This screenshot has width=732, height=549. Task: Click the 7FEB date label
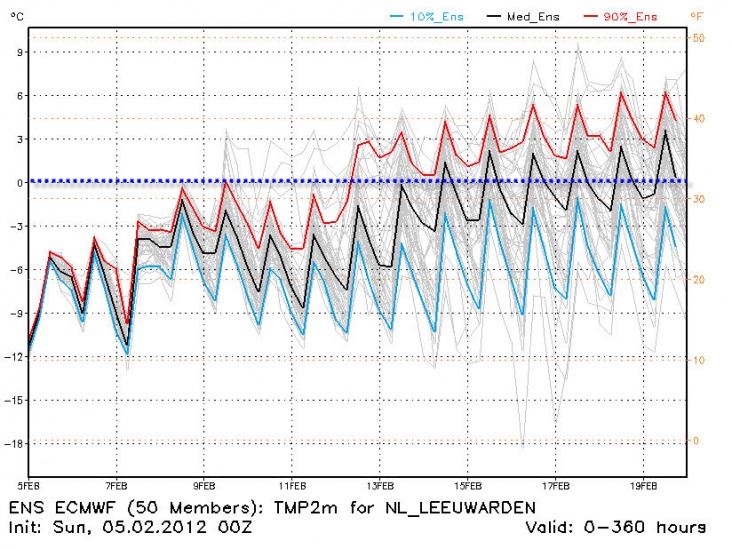[116, 486]
